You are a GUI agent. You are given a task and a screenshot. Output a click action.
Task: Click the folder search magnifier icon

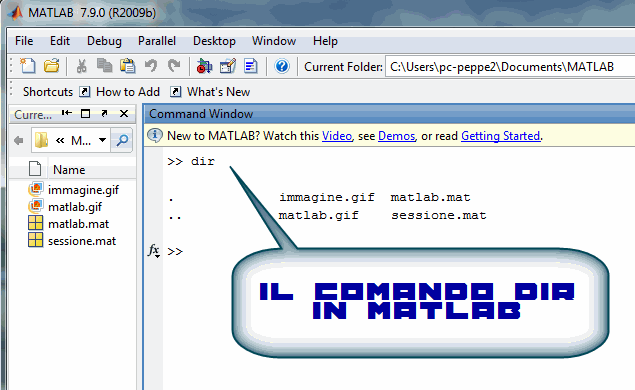[x=122, y=141]
